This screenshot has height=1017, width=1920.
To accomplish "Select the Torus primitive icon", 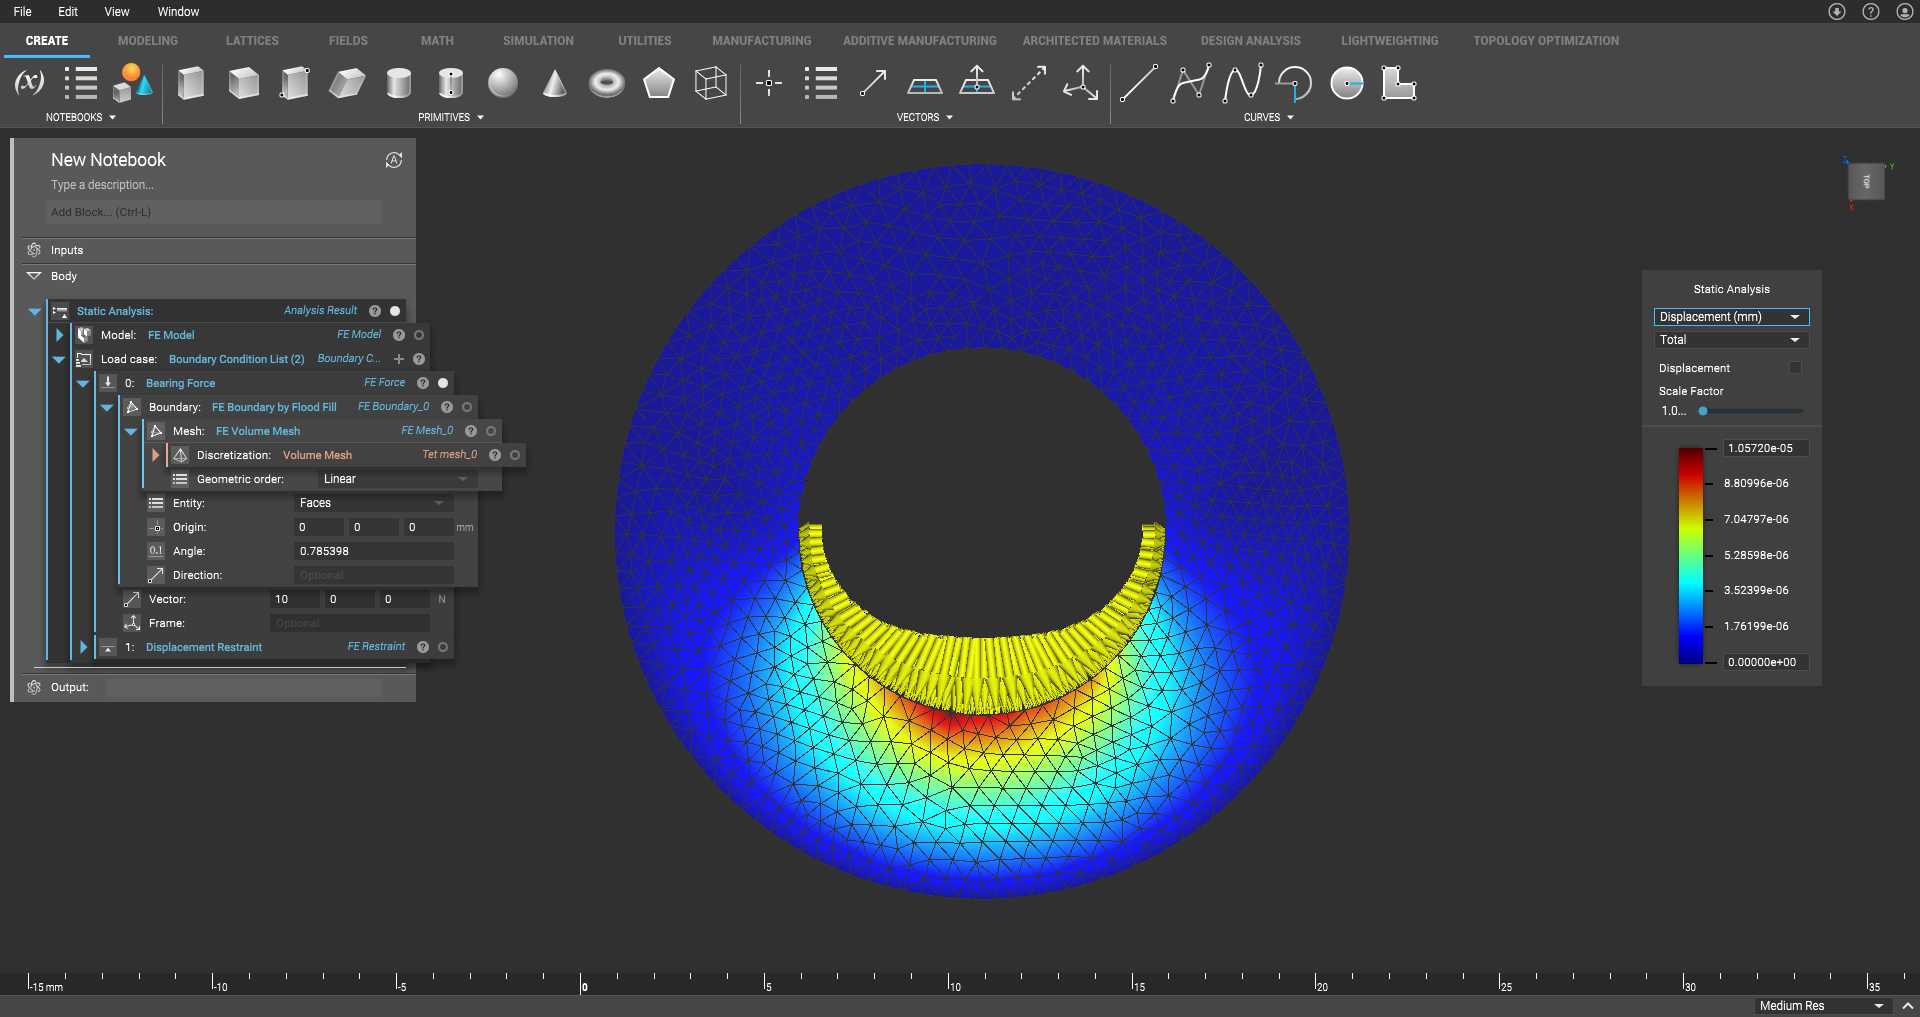I will coord(607,84).
